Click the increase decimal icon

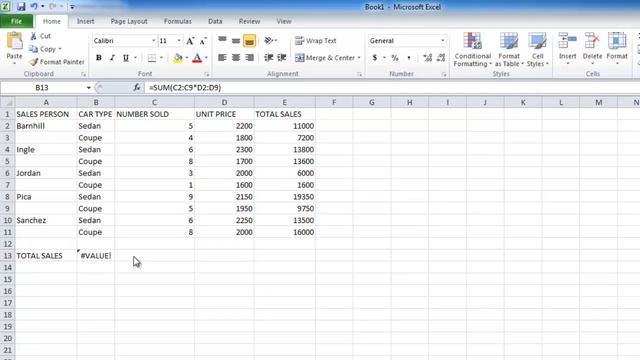tap(427, 58)
